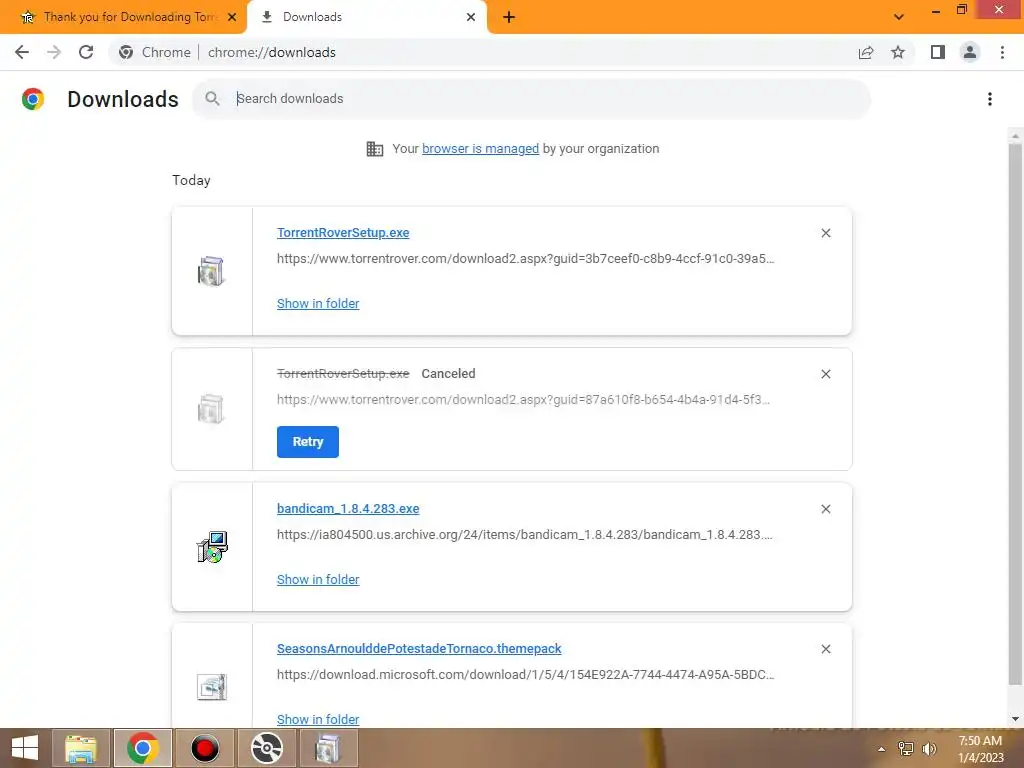This screenshot has height=768, width=1024.
Task: Expand the tab search chevron
Action: [x=899, y=17]
